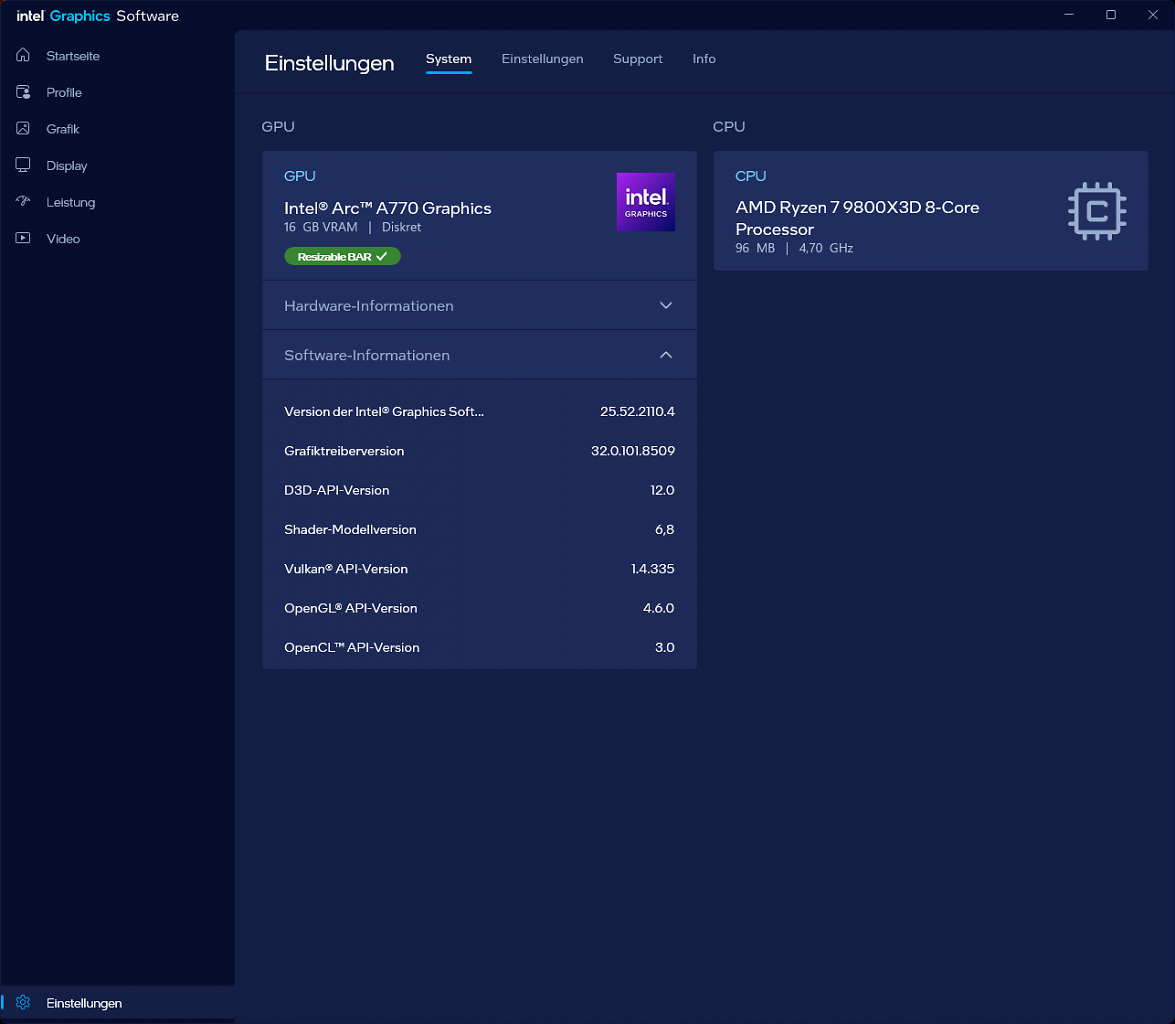Click the Intel Arc A770 Graphics name
This screenshot has width=1175, height=1024.
(x=387, y=208)
